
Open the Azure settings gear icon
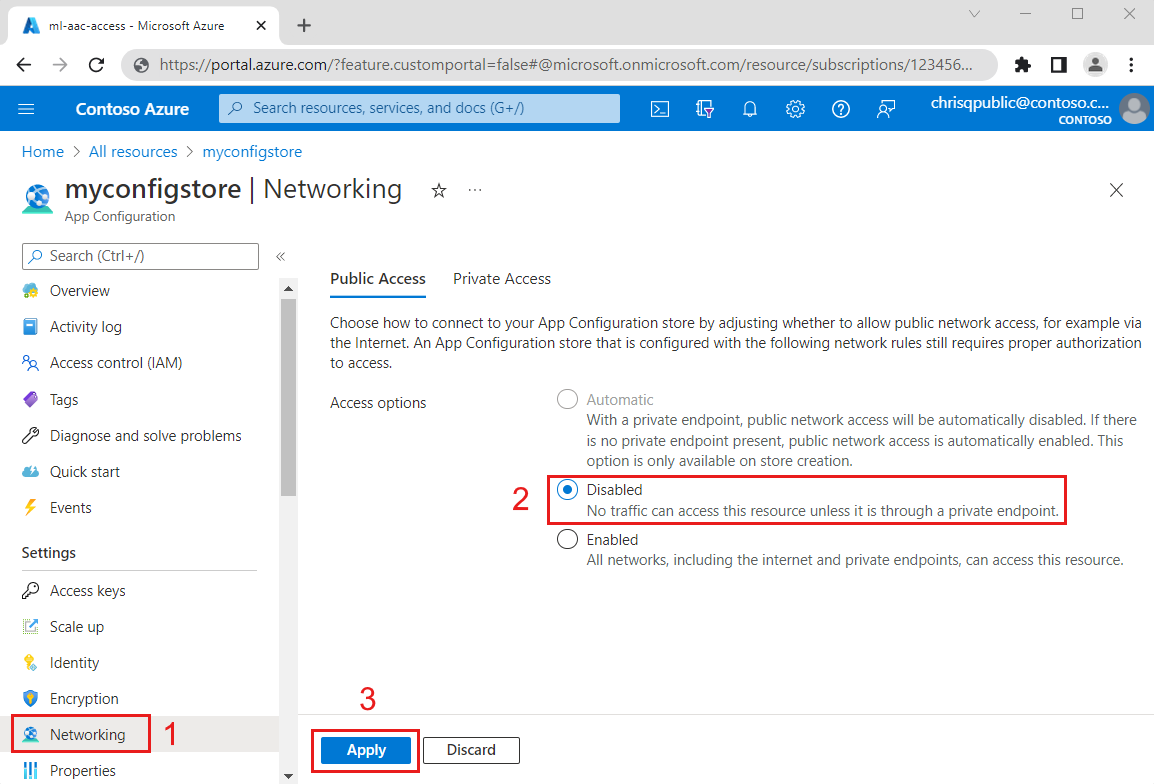pyautogui.click(x=794, y=109)
